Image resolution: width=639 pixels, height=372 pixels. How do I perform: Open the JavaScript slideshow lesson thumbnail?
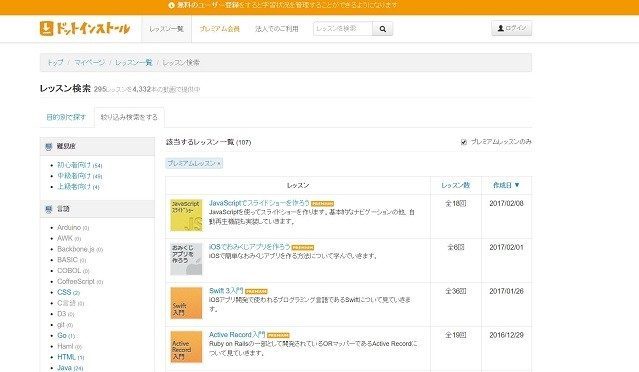click(186, 215)
